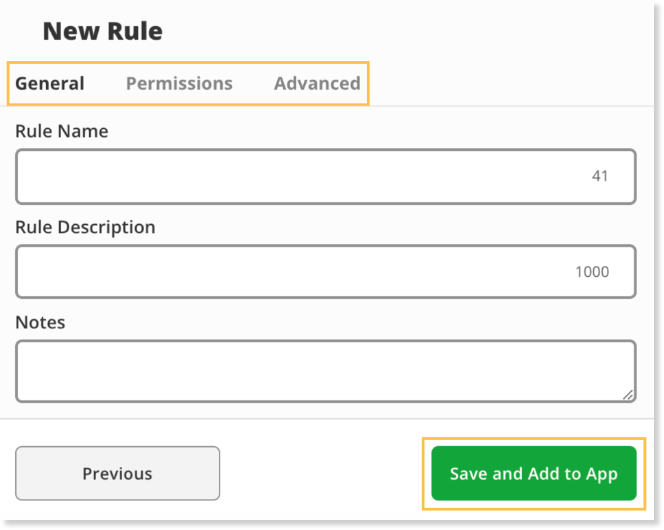Screen dimensions: 664x530
Task: Click the Notes box resize handle
Action: click(628, 395)
